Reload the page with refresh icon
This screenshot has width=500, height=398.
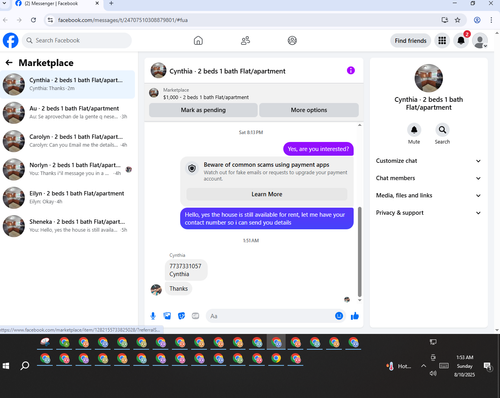[x=33, y=20]
